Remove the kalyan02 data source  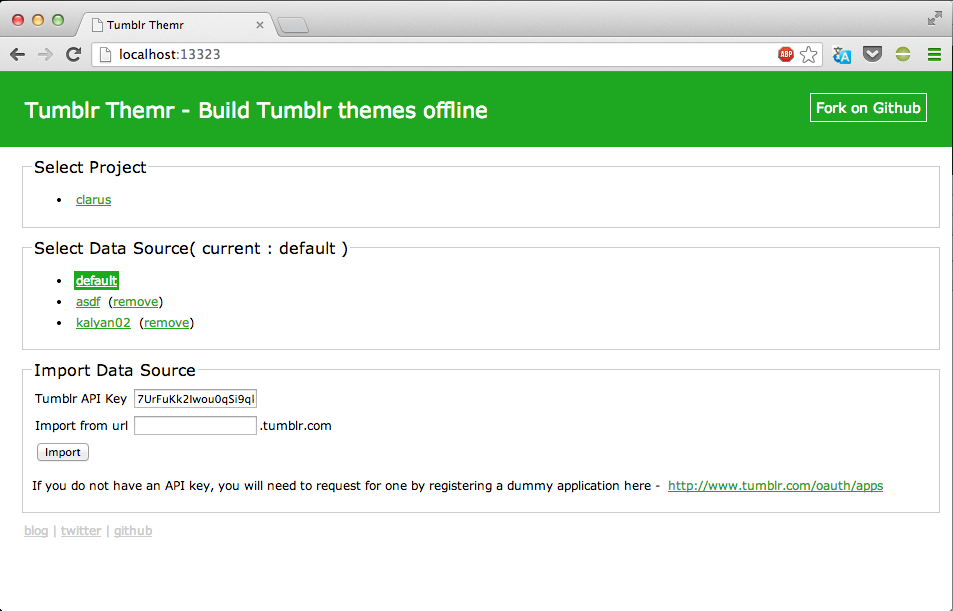click(x=167, y=322)
